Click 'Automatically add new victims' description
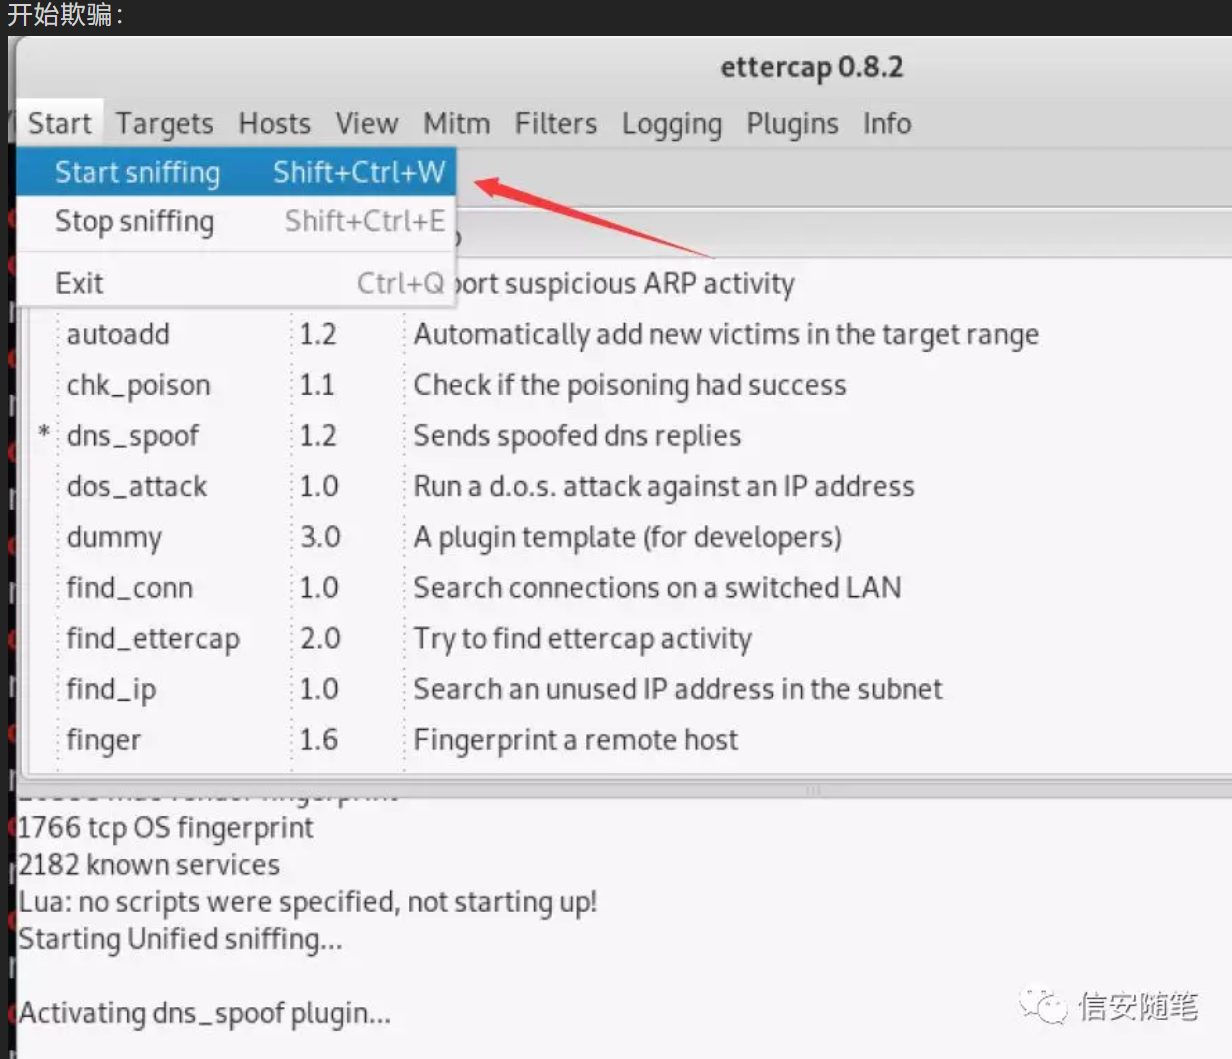 pyautogui.click(x=726, y=334)
